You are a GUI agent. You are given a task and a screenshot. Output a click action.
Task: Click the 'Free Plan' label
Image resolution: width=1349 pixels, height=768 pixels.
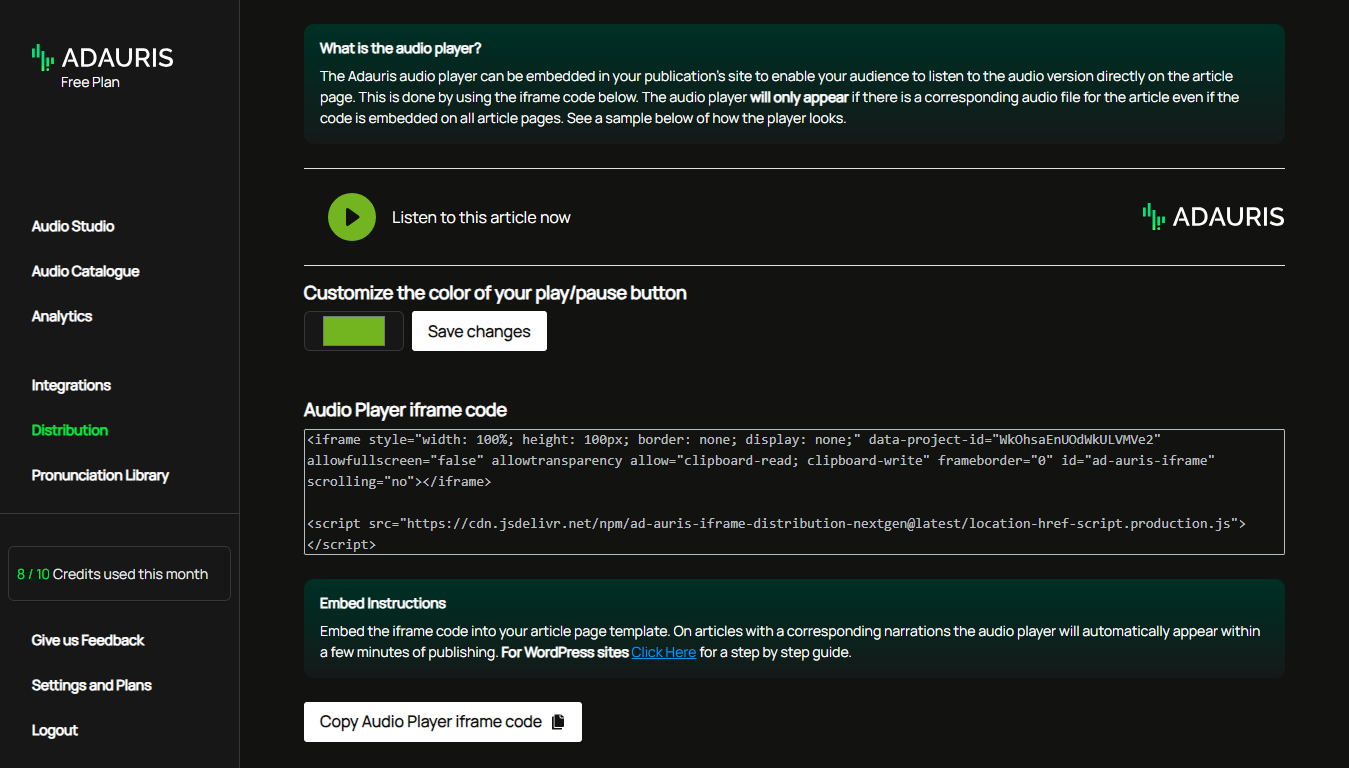click(x=90, y=82)
